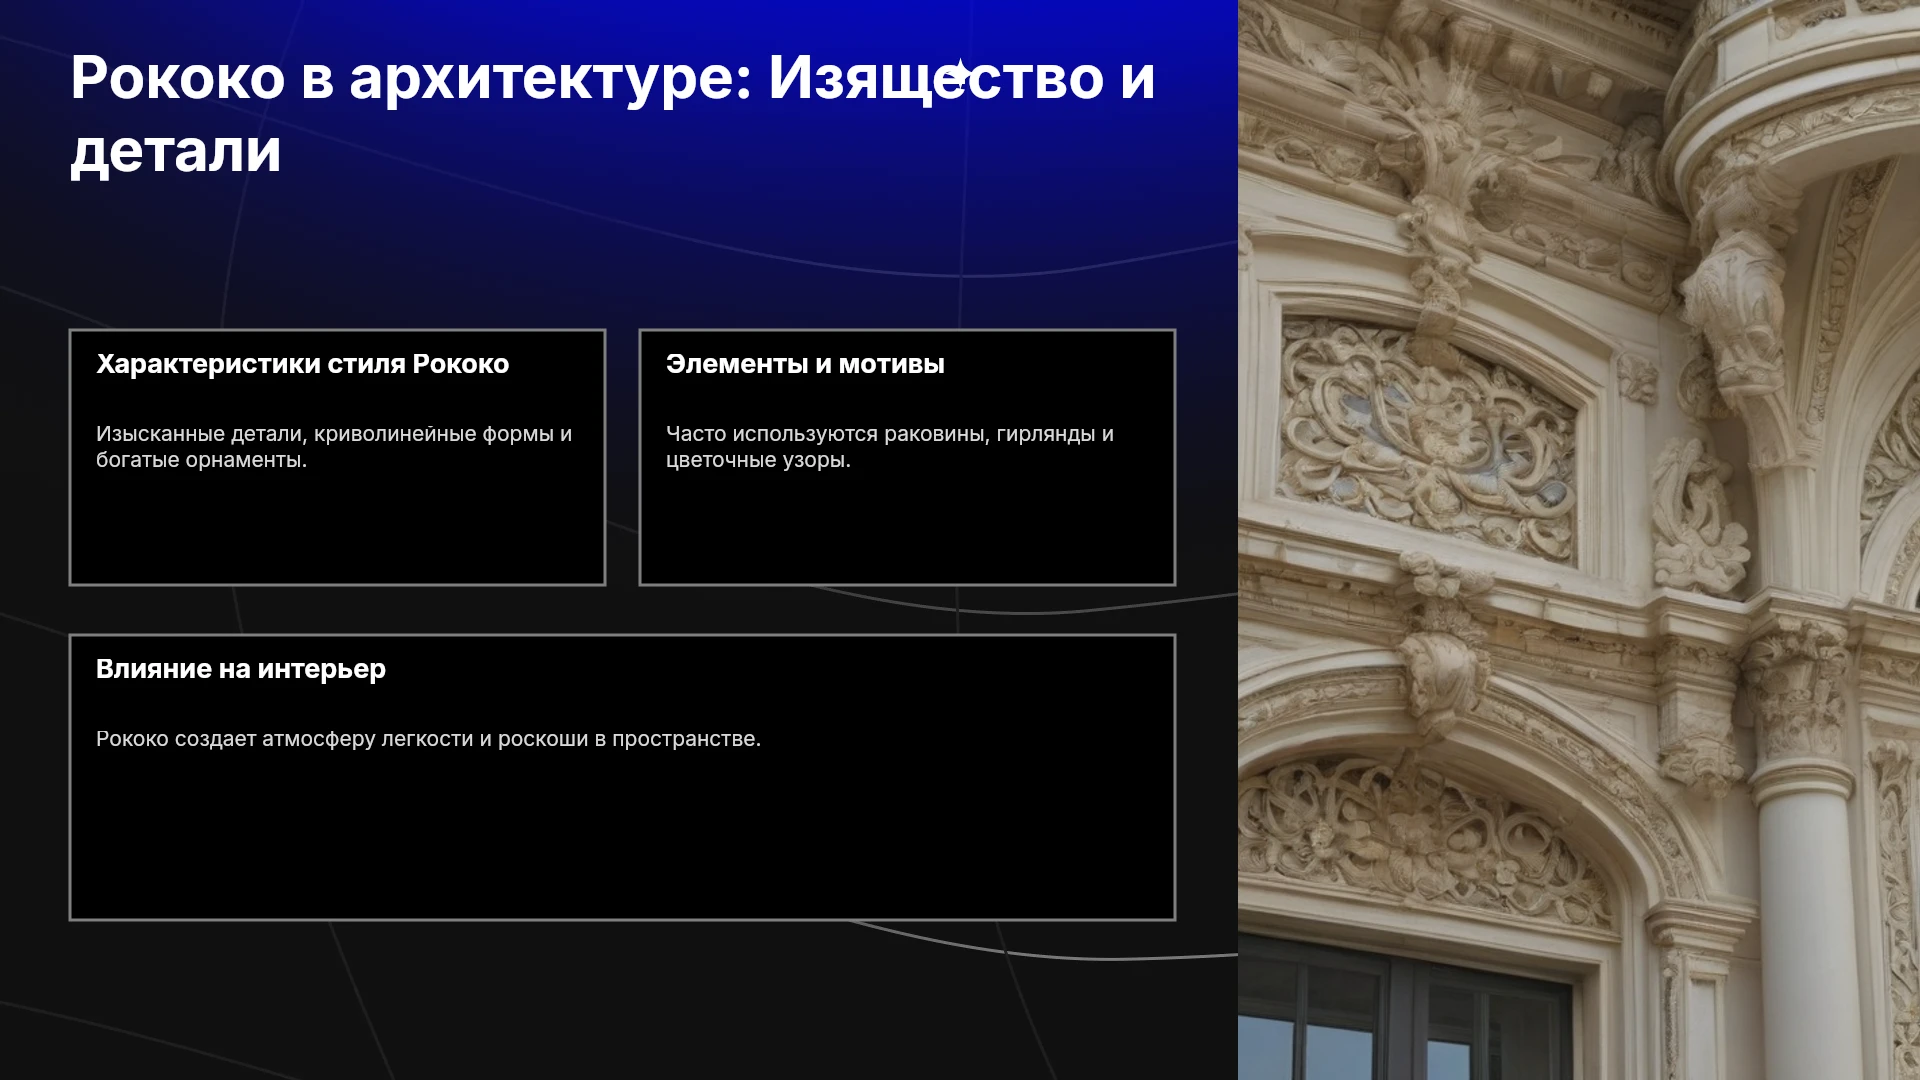Image resolution: width=1920 pixels, height=1080 pixels.
Task: Click the word 'детали' in the title
Action: pyautogui.click(x=176, y=151)
